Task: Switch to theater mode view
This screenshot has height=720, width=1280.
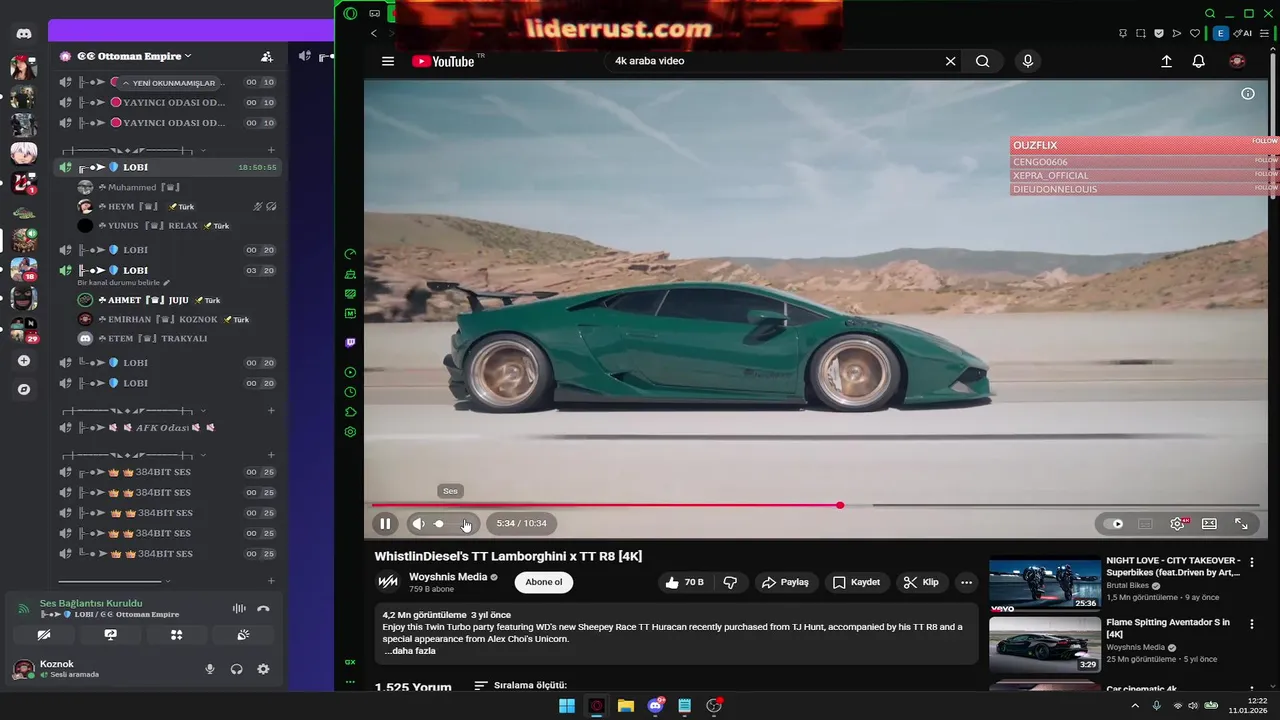Action: (x=1209, y=523)
